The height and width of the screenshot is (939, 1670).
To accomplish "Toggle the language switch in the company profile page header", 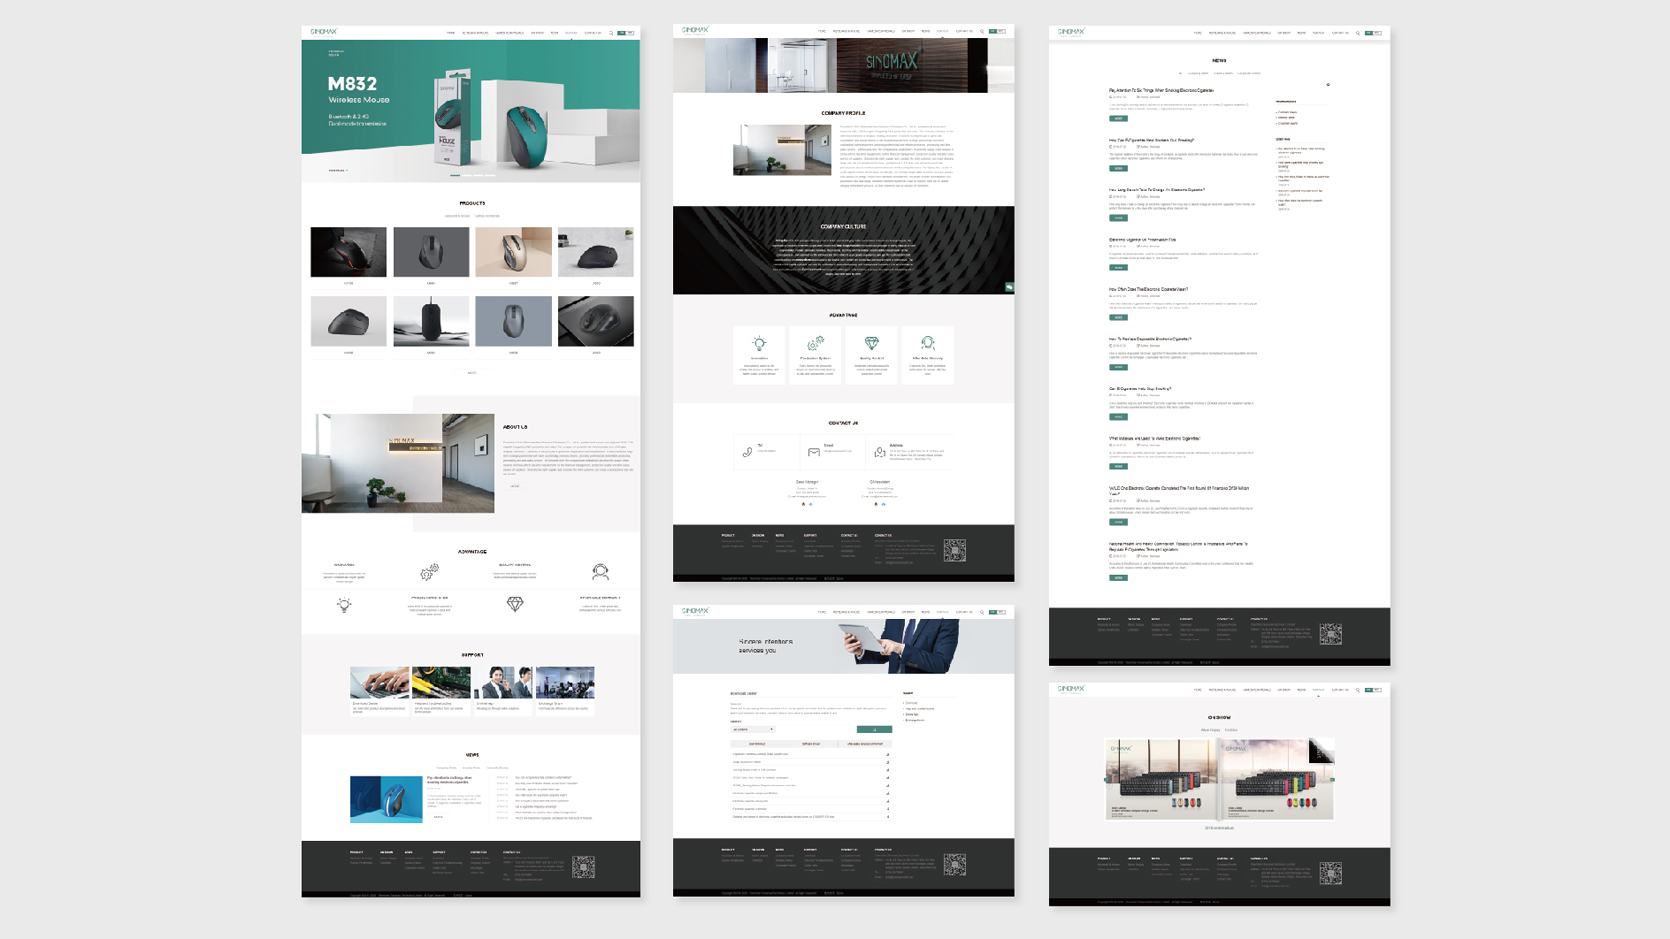I will (997, 31).
